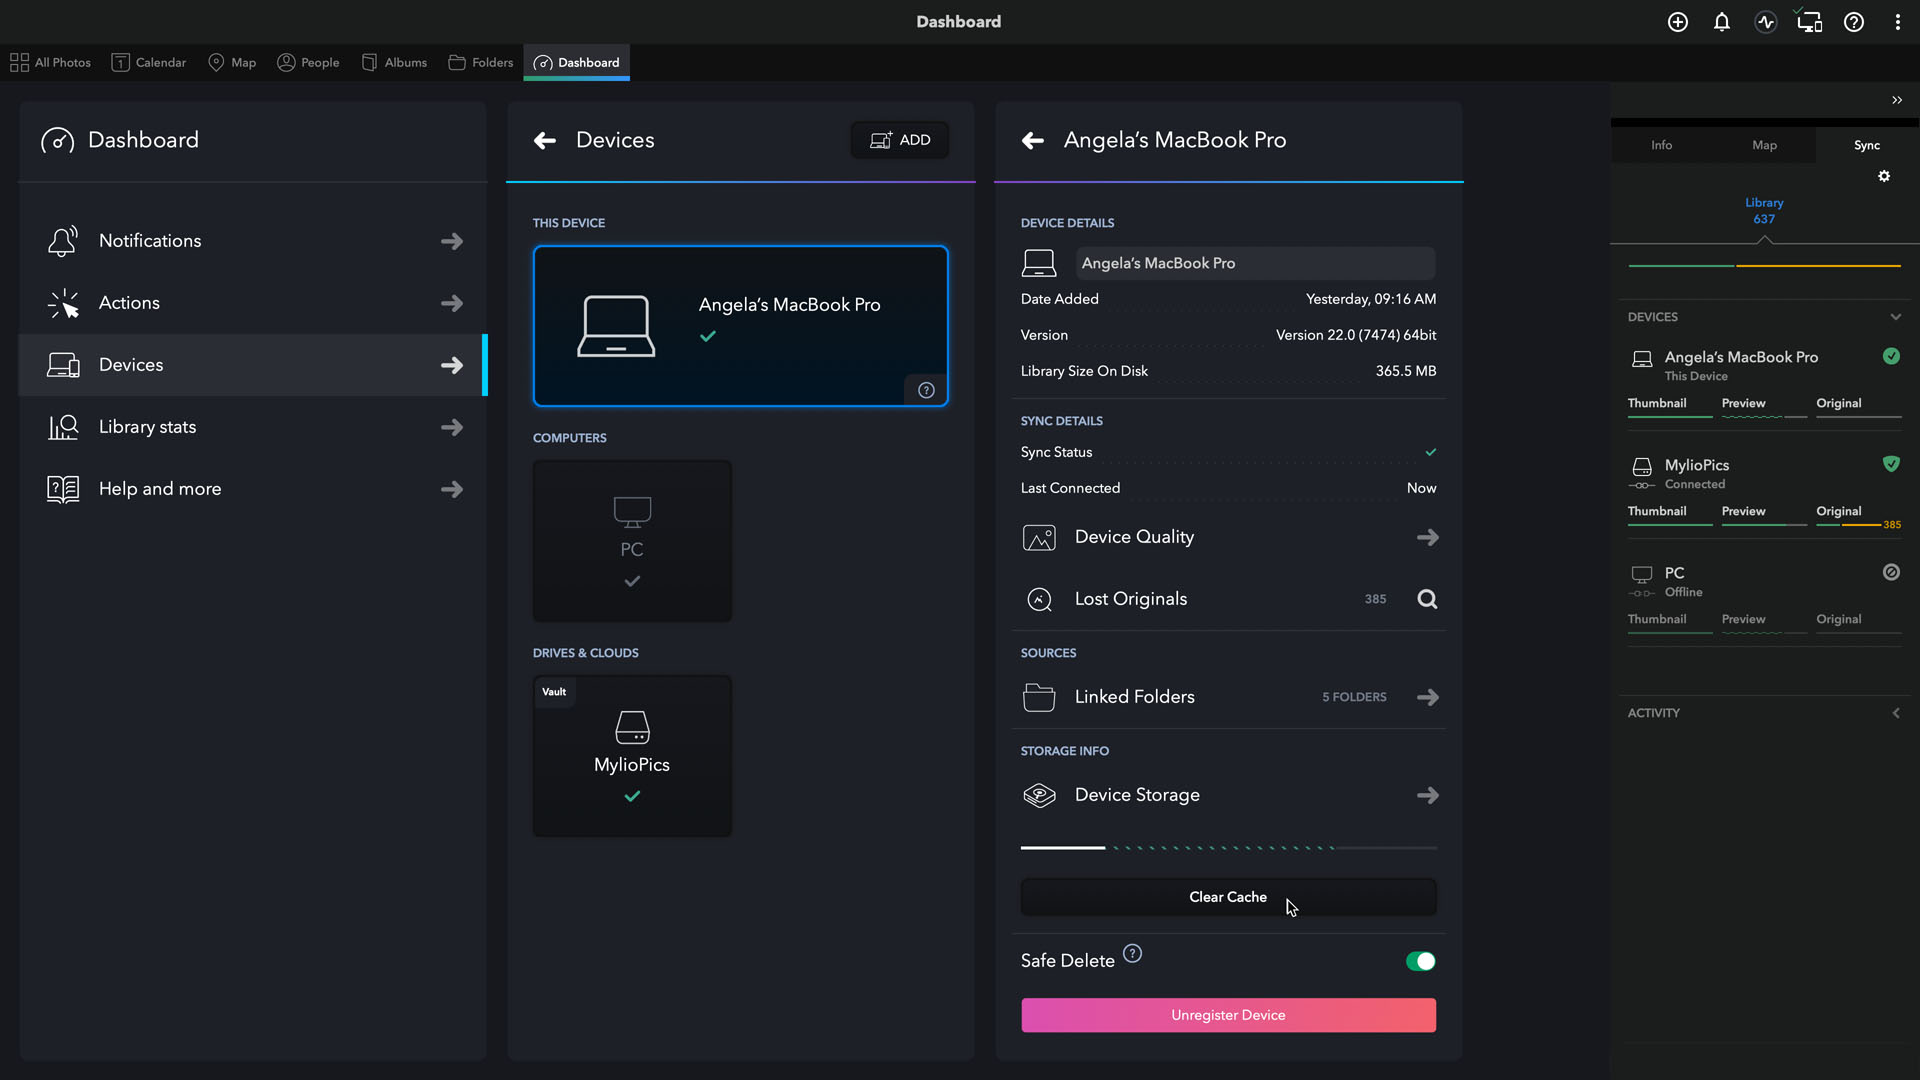Click the Clear Cache button
The height and width of the screenshot is (1080, 1920).
pyautogui.click(x=1228, y=897)
